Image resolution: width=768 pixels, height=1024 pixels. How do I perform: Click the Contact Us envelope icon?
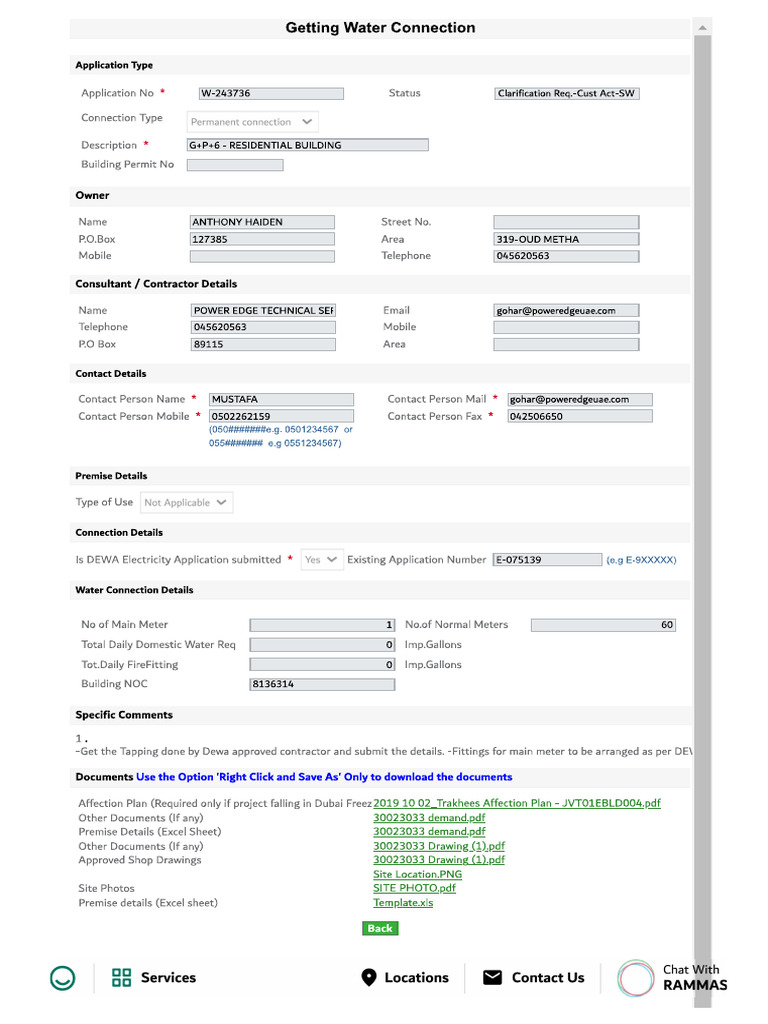point(493,978)
